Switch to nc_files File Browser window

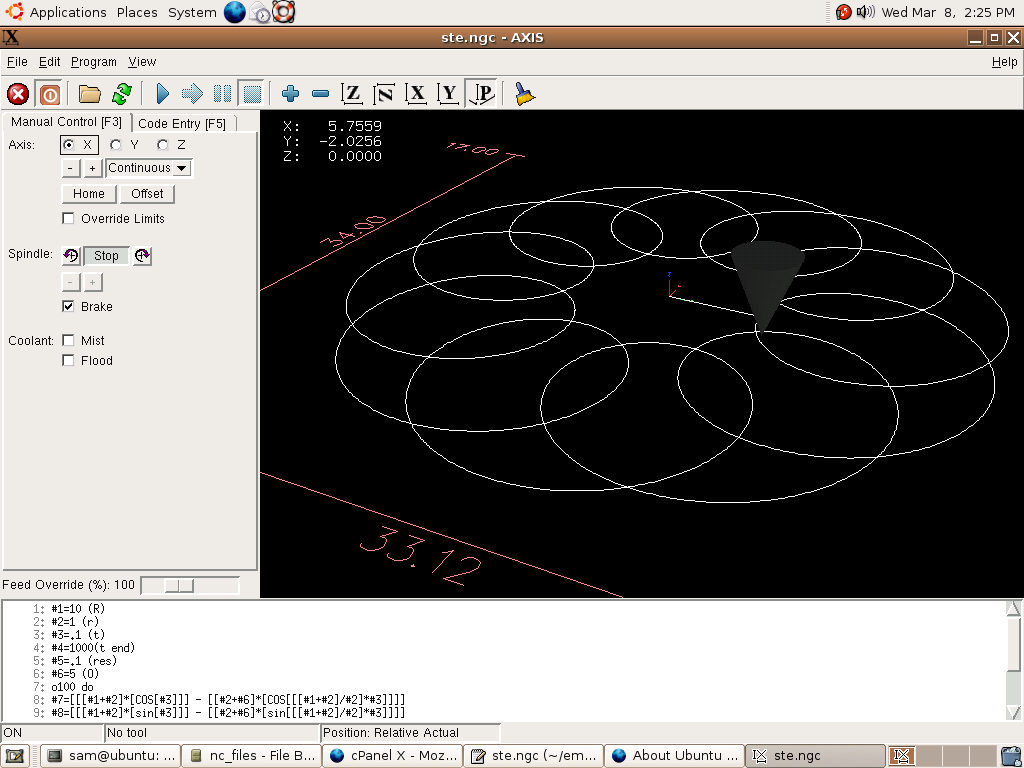(x=251, y=756)
